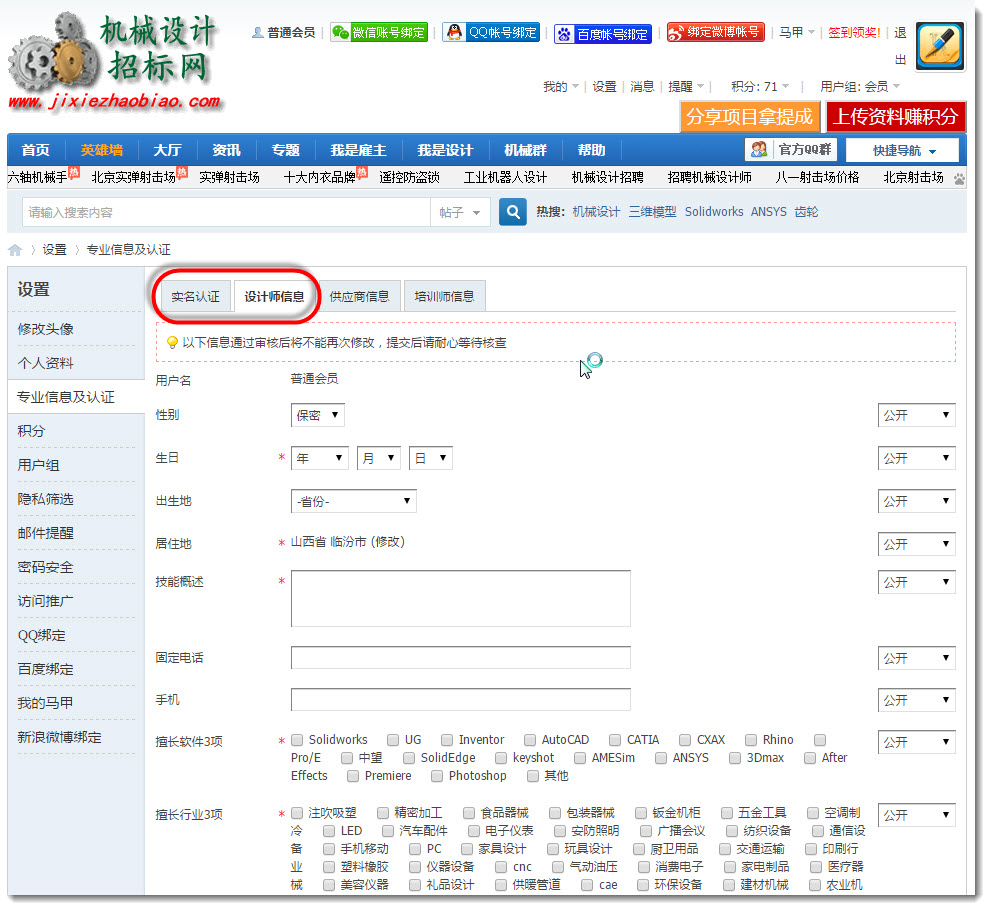Open the 提醒 top menu
Image resolution: width=990 pixels, height=910 pixels.
click(x=686, y=87)
